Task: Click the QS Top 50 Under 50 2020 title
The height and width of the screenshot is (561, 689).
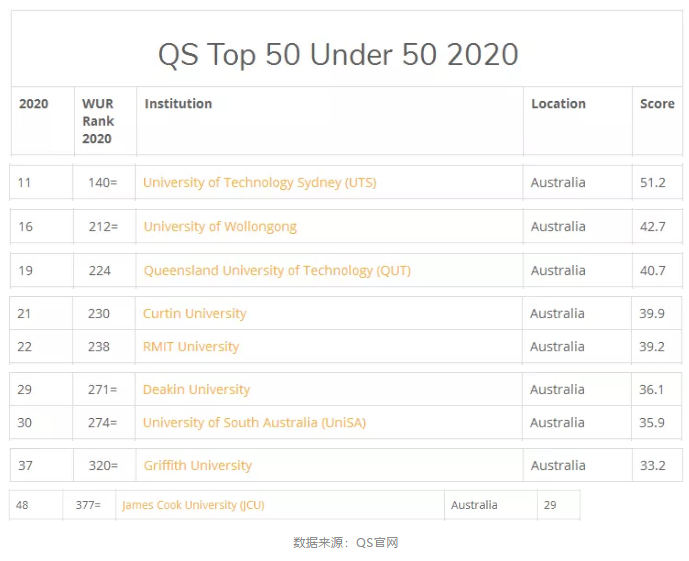Action: [x=338, y=54]
